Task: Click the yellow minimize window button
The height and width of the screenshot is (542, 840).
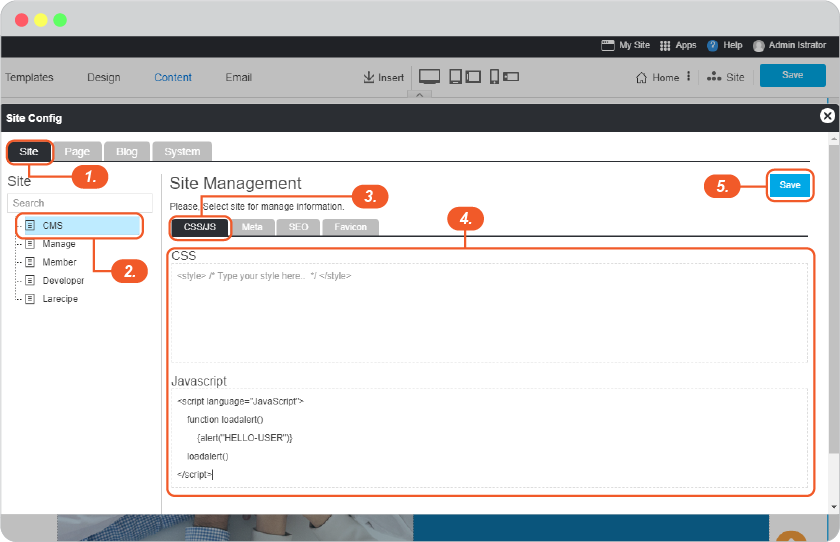Action: (x=41, y=20)
